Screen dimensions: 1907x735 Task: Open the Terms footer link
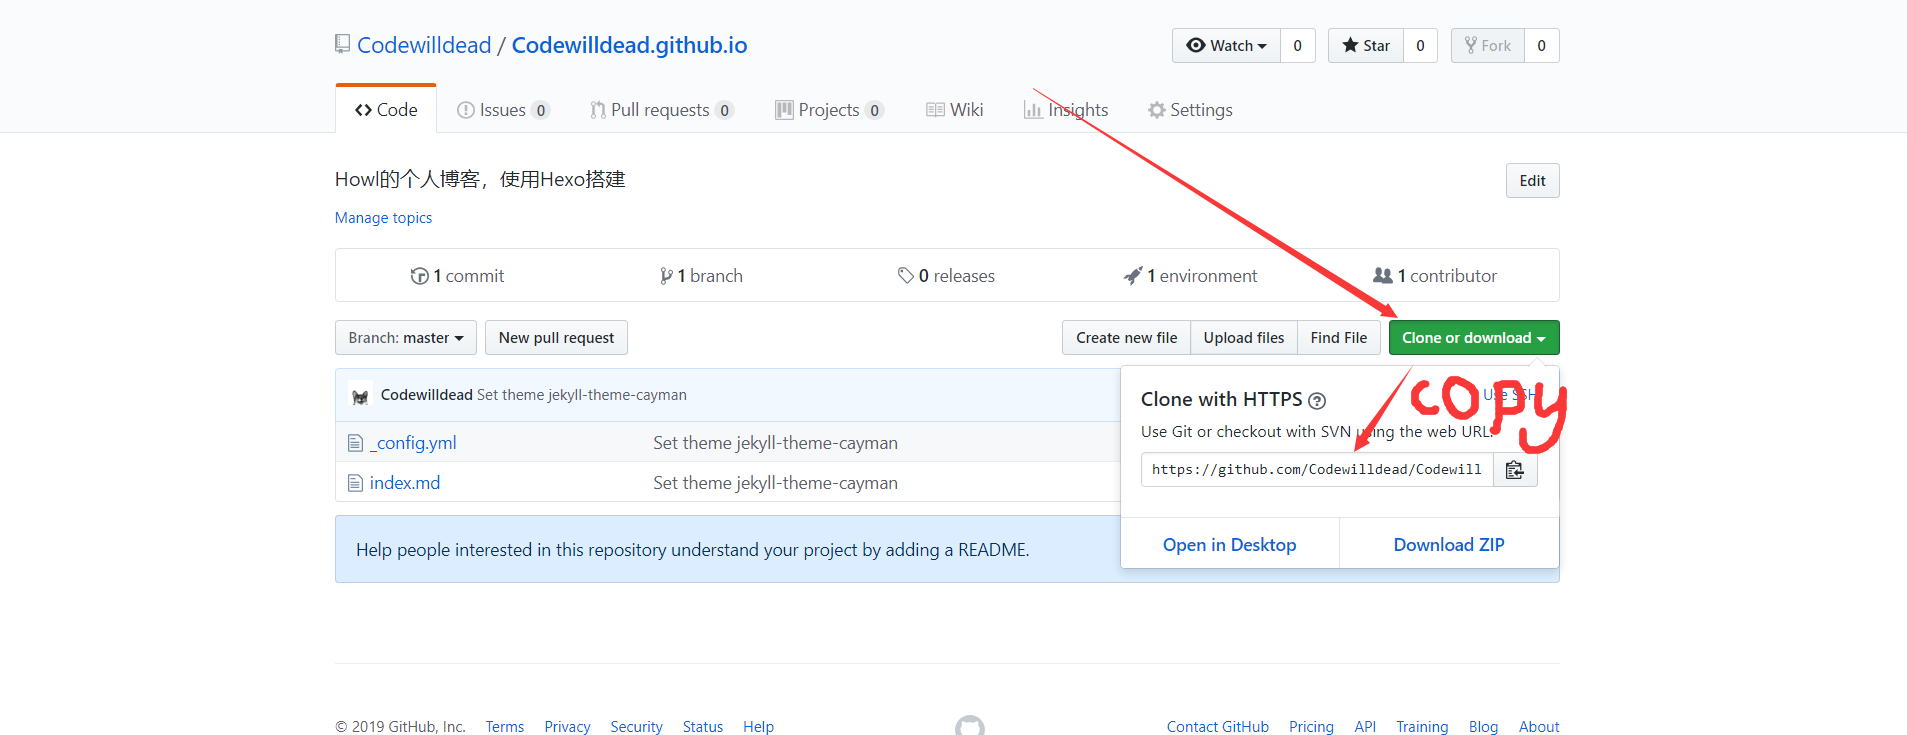[x=505, y=727]
